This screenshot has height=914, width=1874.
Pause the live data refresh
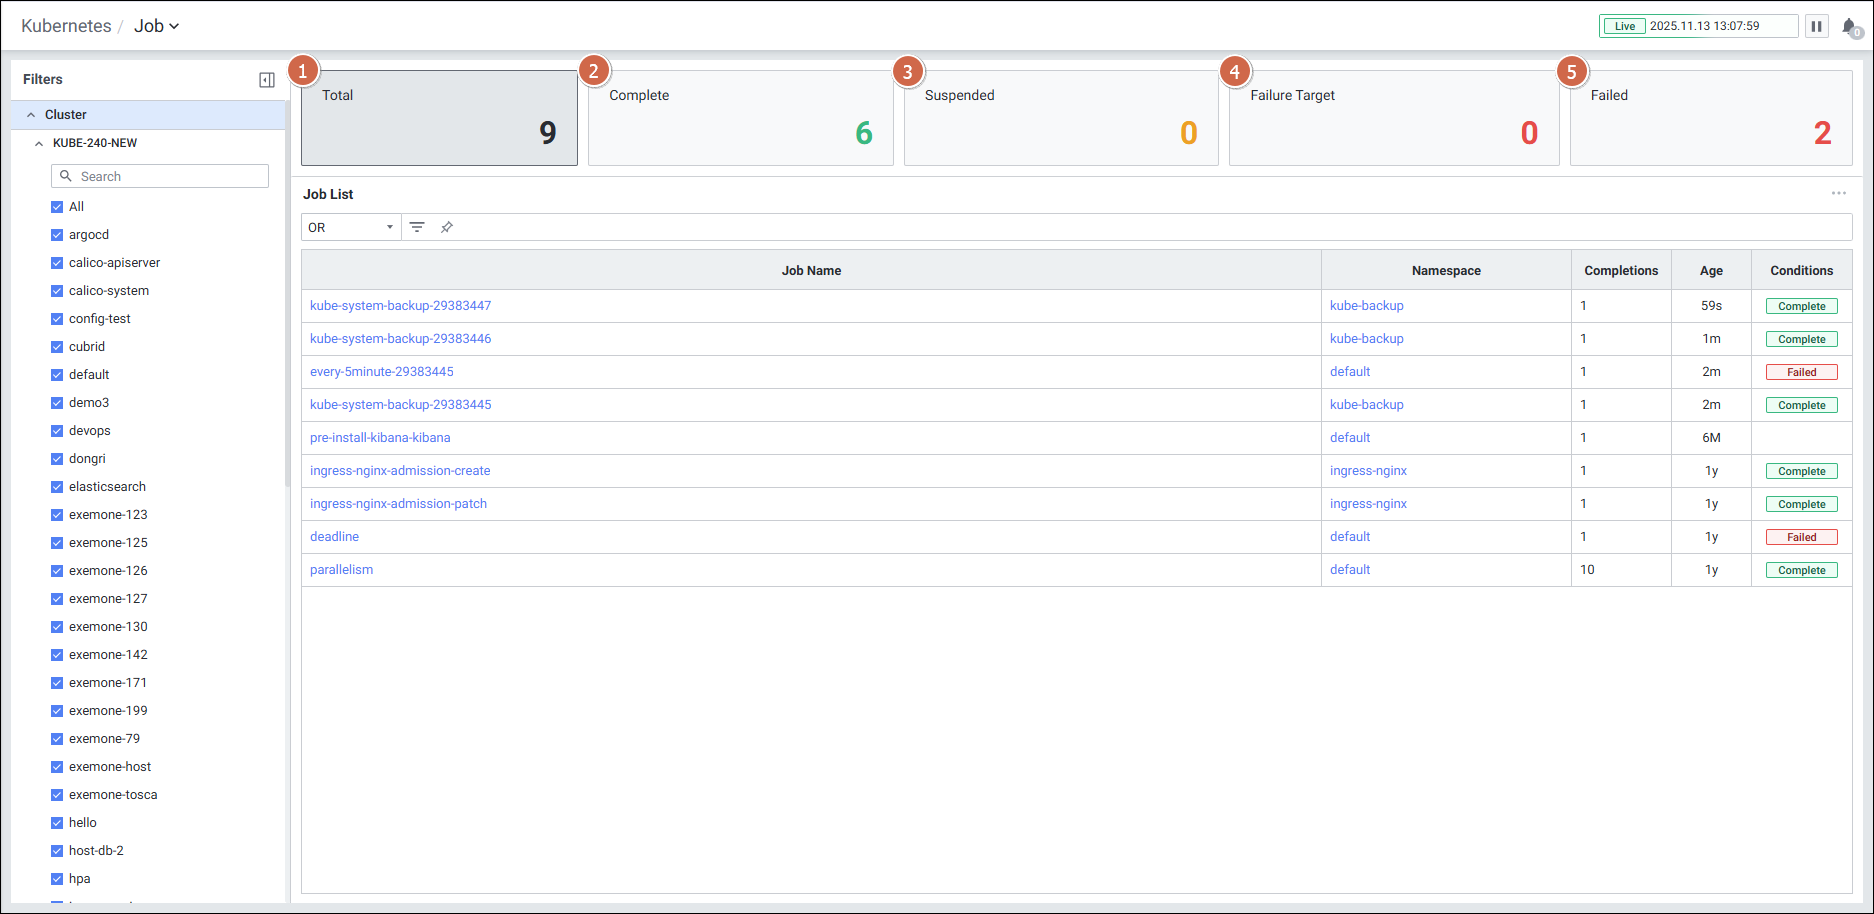click(x=1817, y=26)
